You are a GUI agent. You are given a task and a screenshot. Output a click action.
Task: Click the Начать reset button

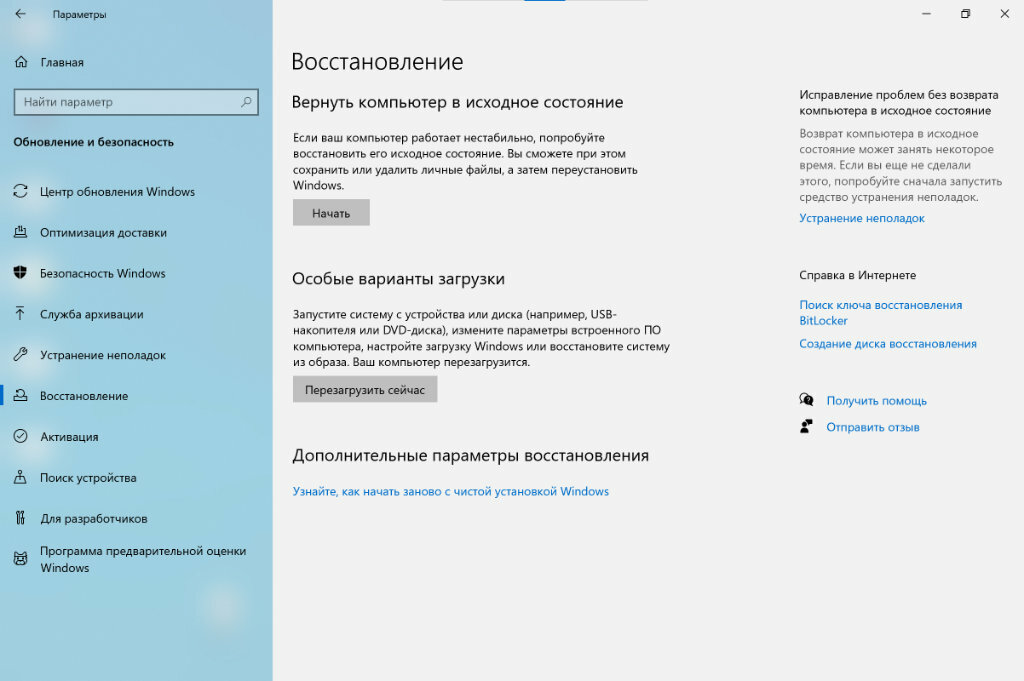(331, 213)
